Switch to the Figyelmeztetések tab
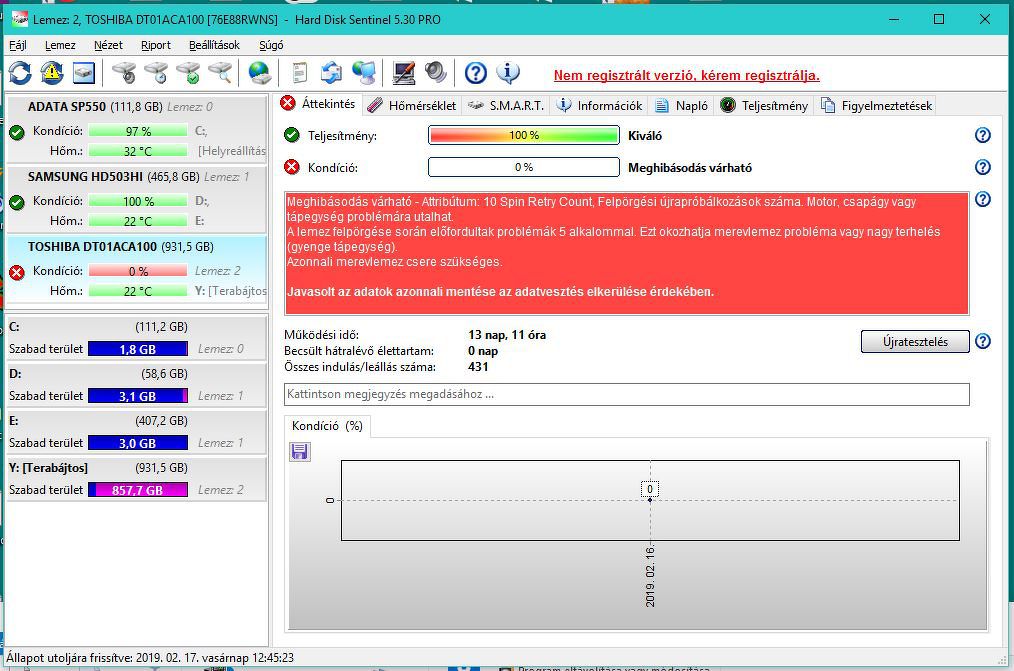 pos(876,105)
